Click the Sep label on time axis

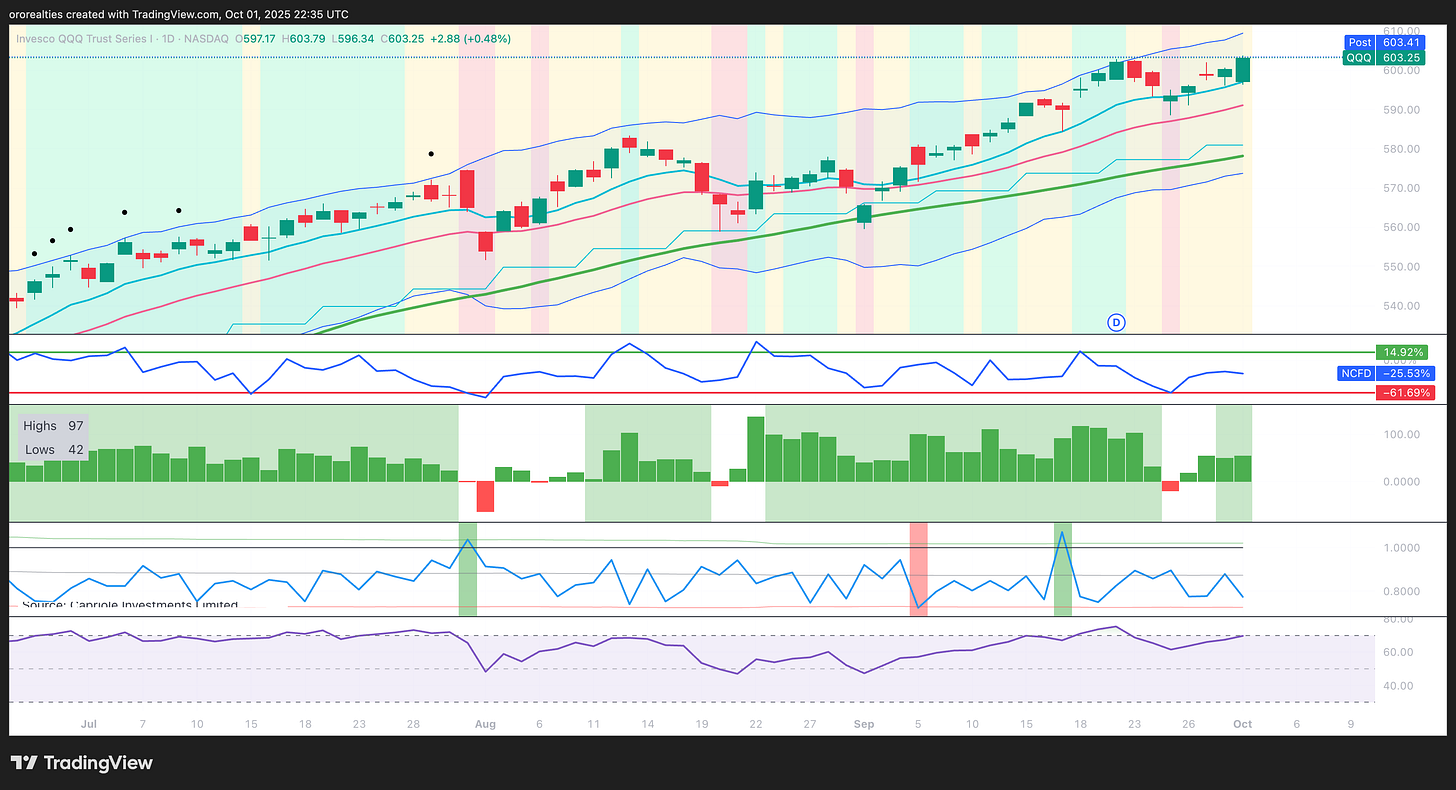coord(864,723)
